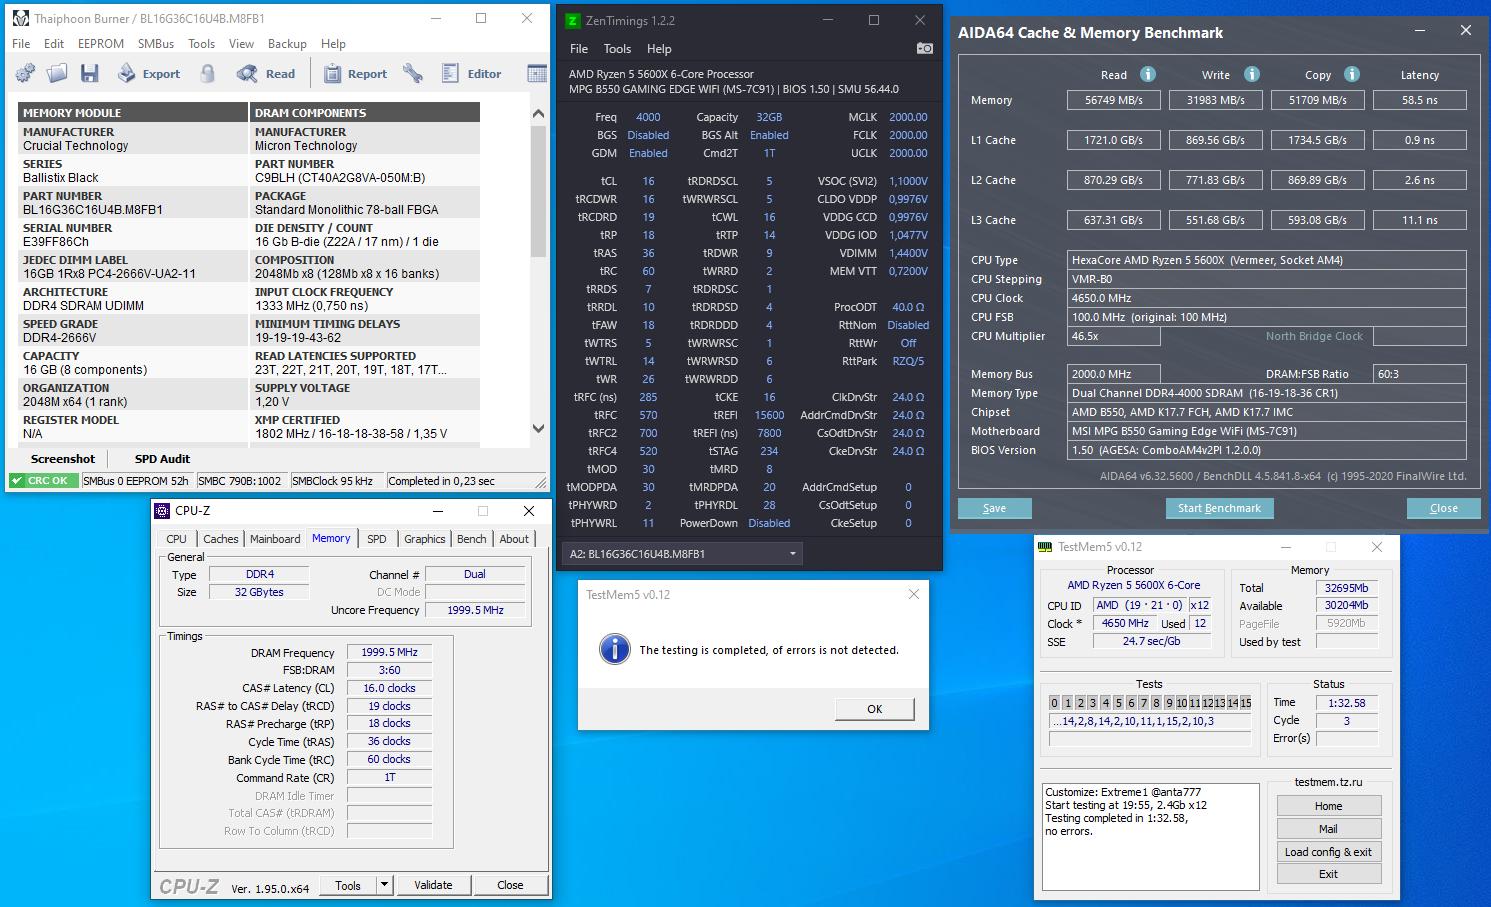
Task: Click test number 15 box in TestMem5
Action: (1246, 703)
